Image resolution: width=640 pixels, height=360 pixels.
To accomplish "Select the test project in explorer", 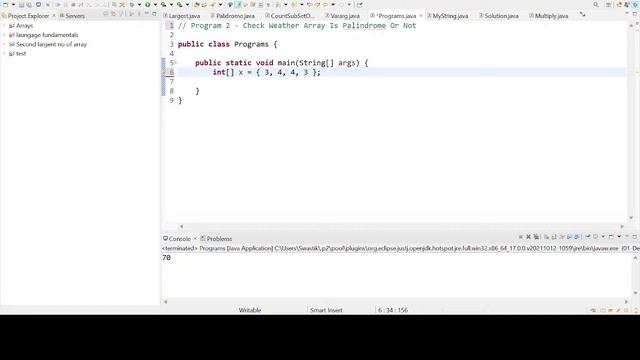I will point(18,53).
